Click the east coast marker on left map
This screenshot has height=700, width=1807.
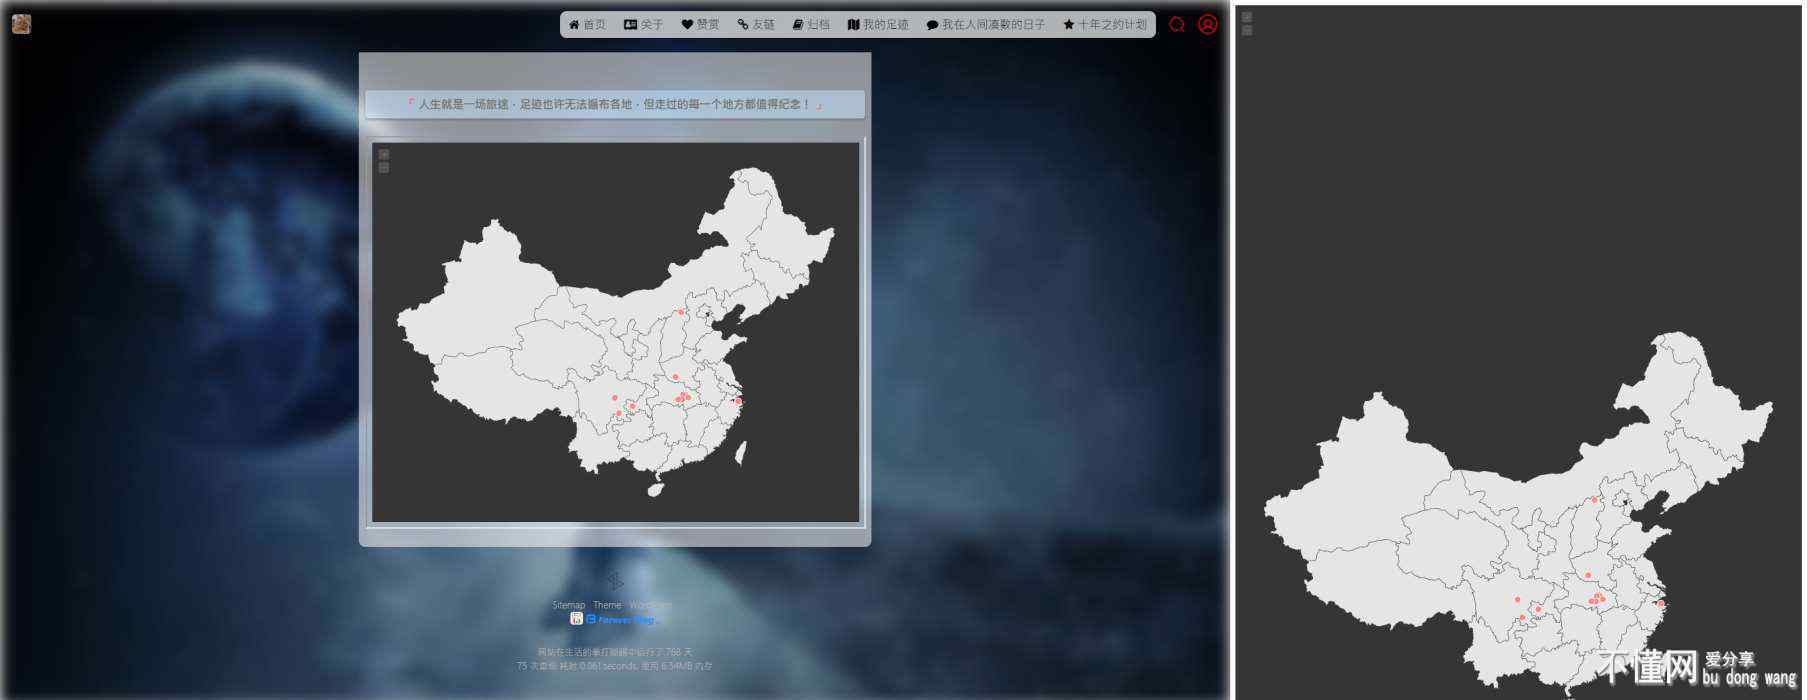click(x=738, y=401)
